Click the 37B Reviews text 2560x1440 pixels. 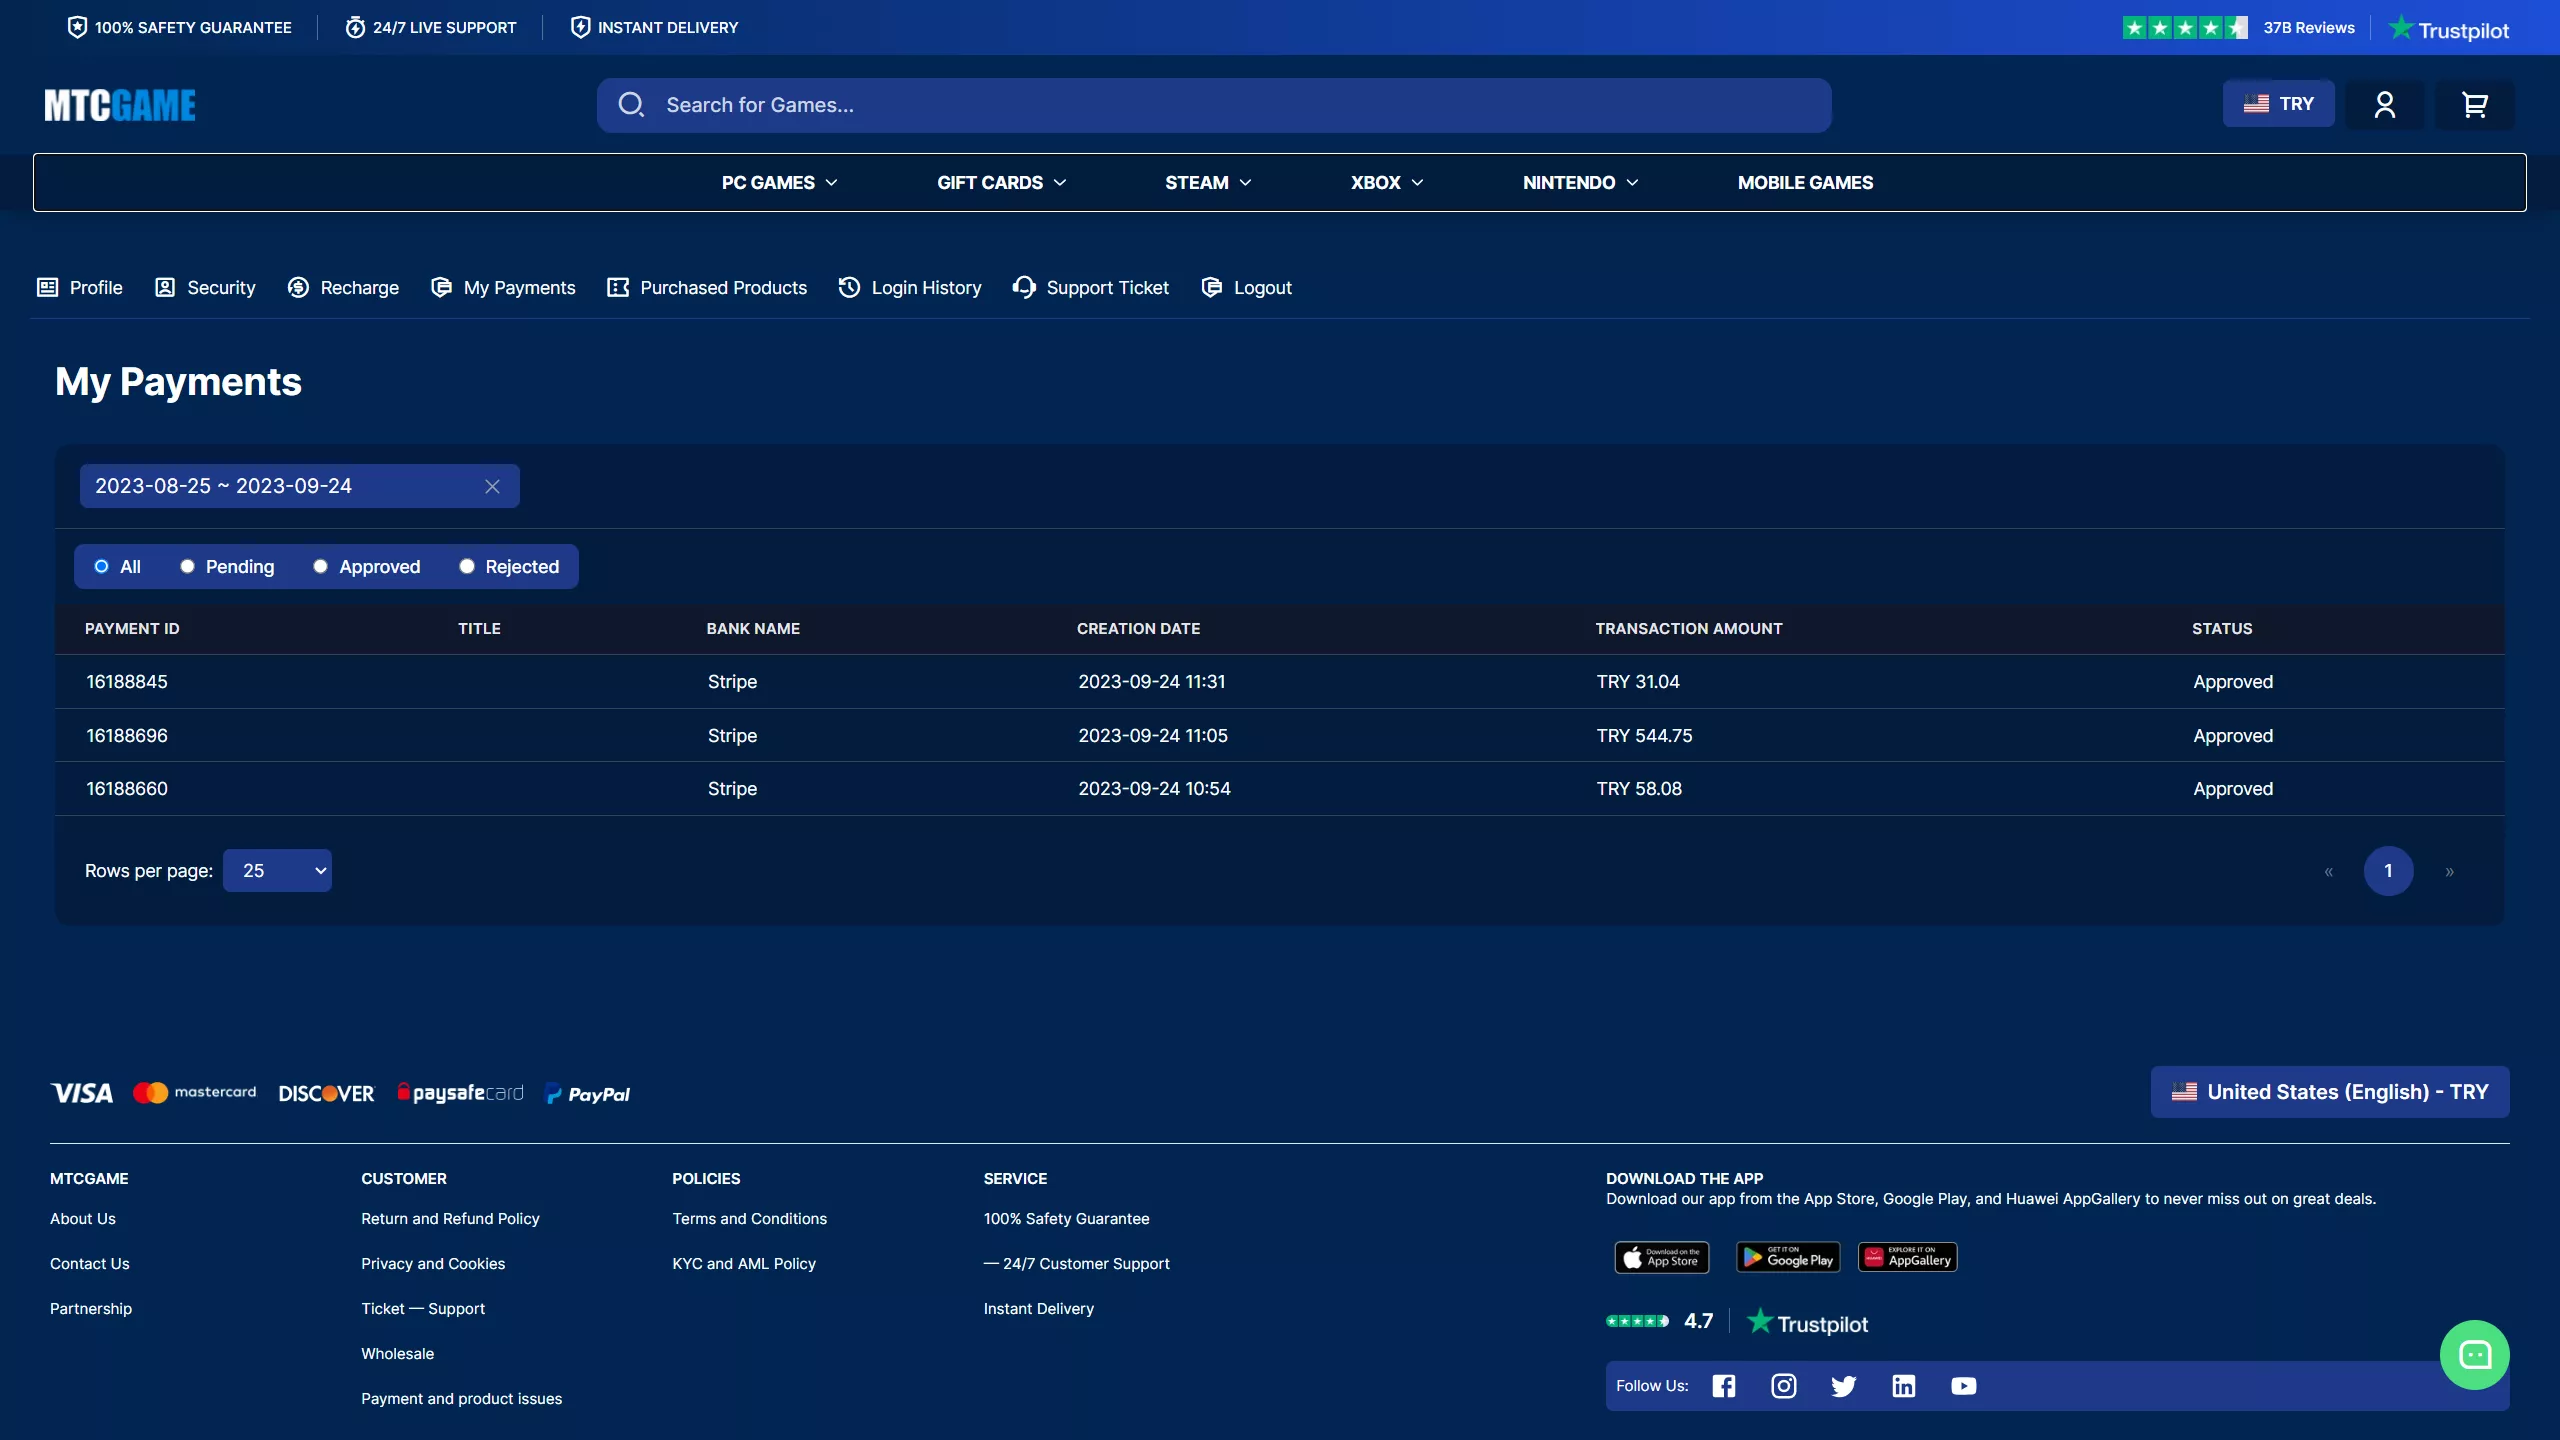click(x=2309, y=28)
